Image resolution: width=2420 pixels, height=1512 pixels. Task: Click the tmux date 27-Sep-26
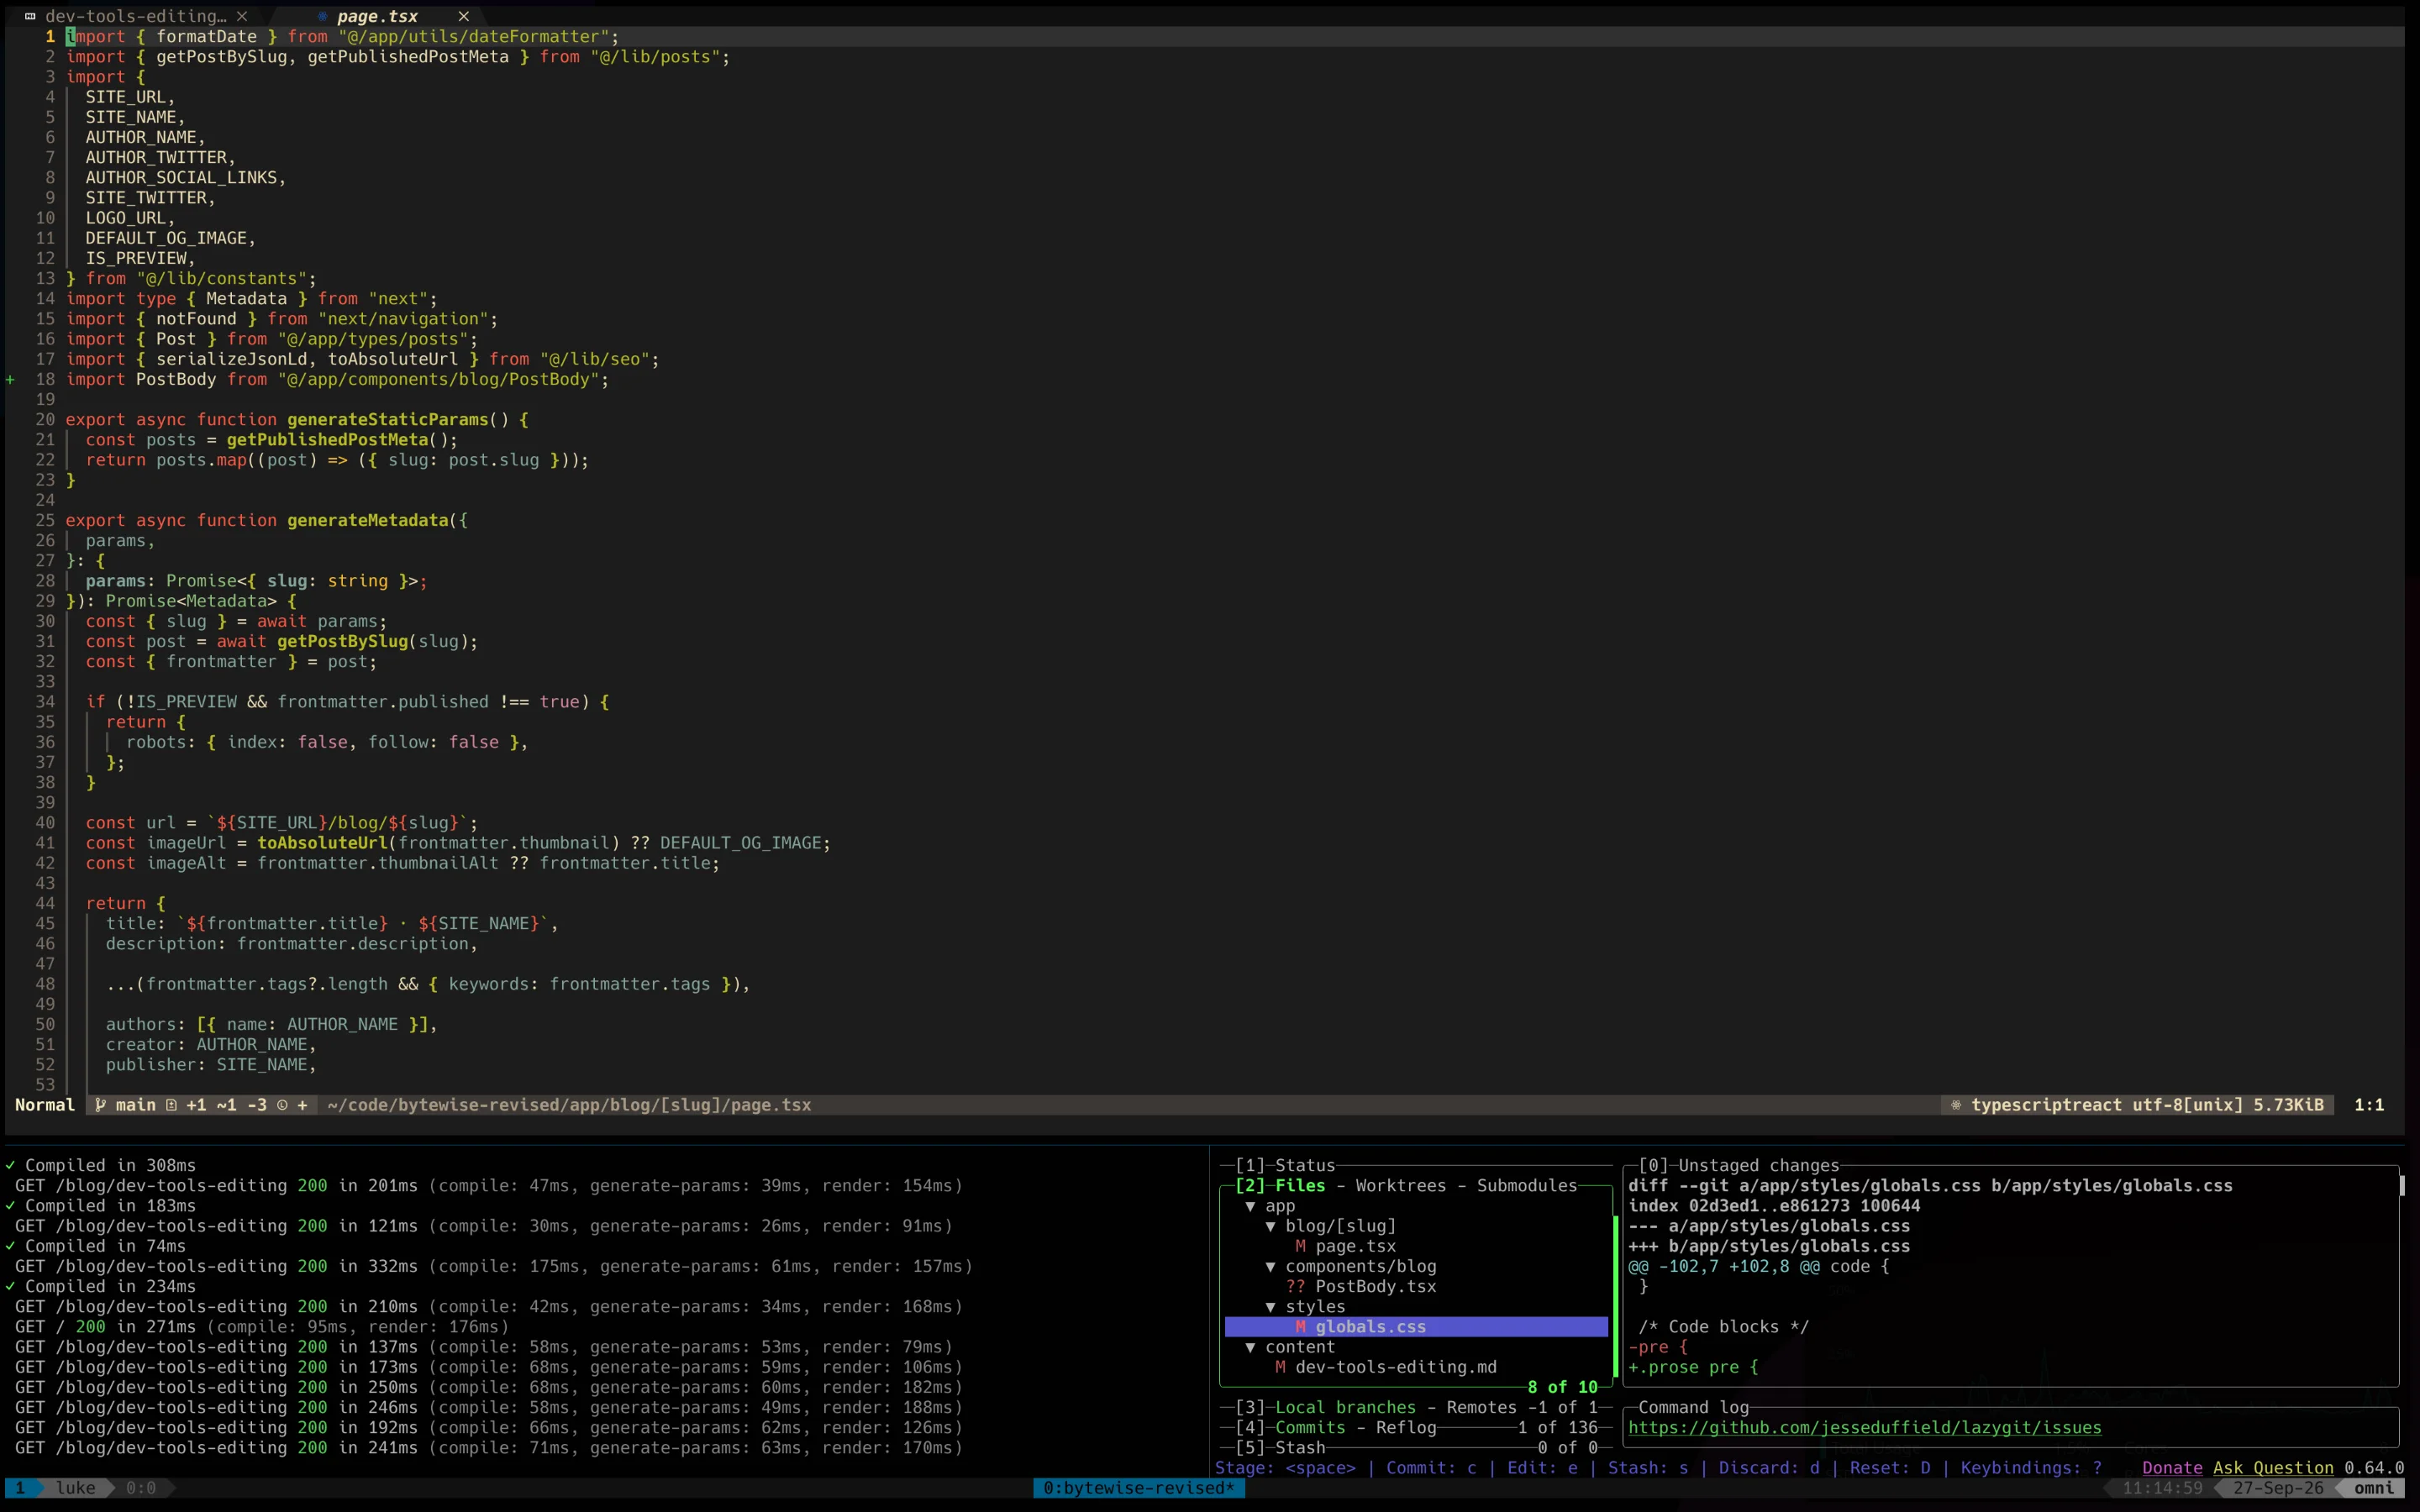[x=2278, y=1488]
